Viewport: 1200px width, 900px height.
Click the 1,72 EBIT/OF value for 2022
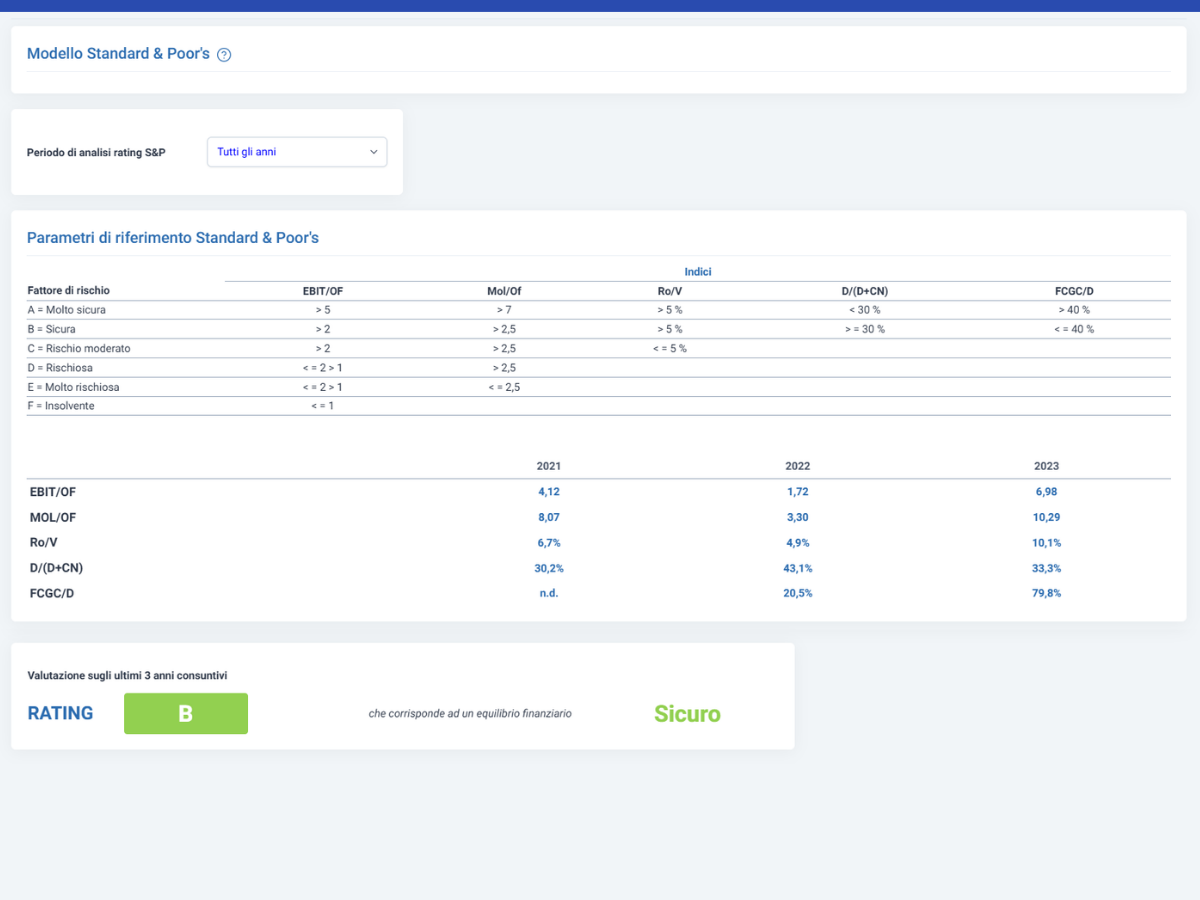tap(798, 492)
